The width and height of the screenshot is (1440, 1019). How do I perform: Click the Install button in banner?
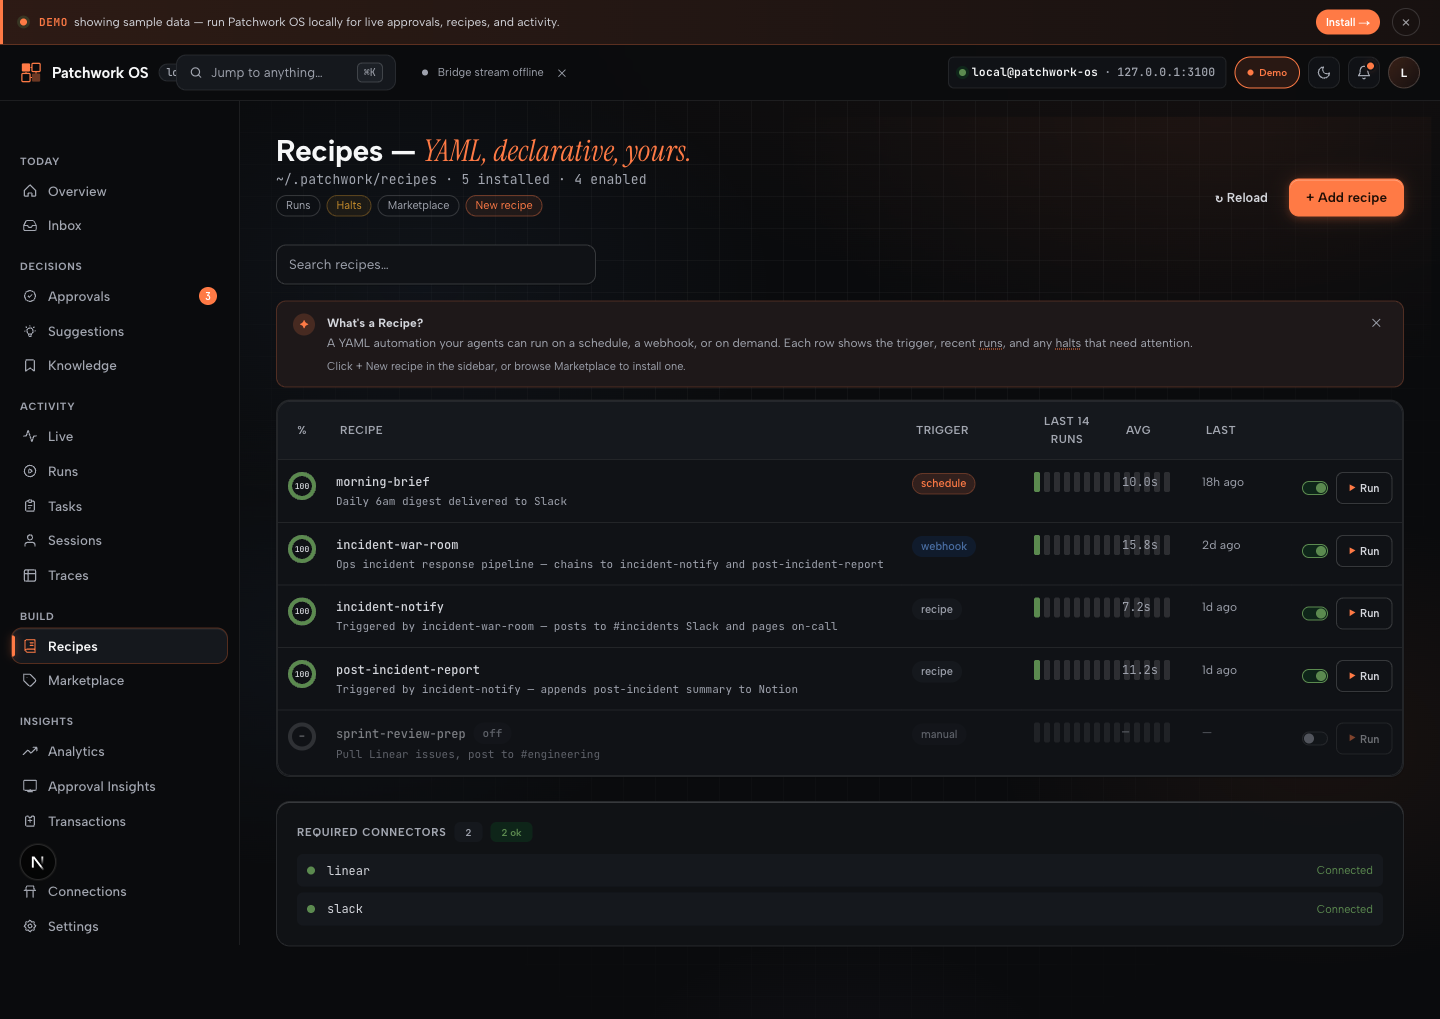pos(1347,22)
